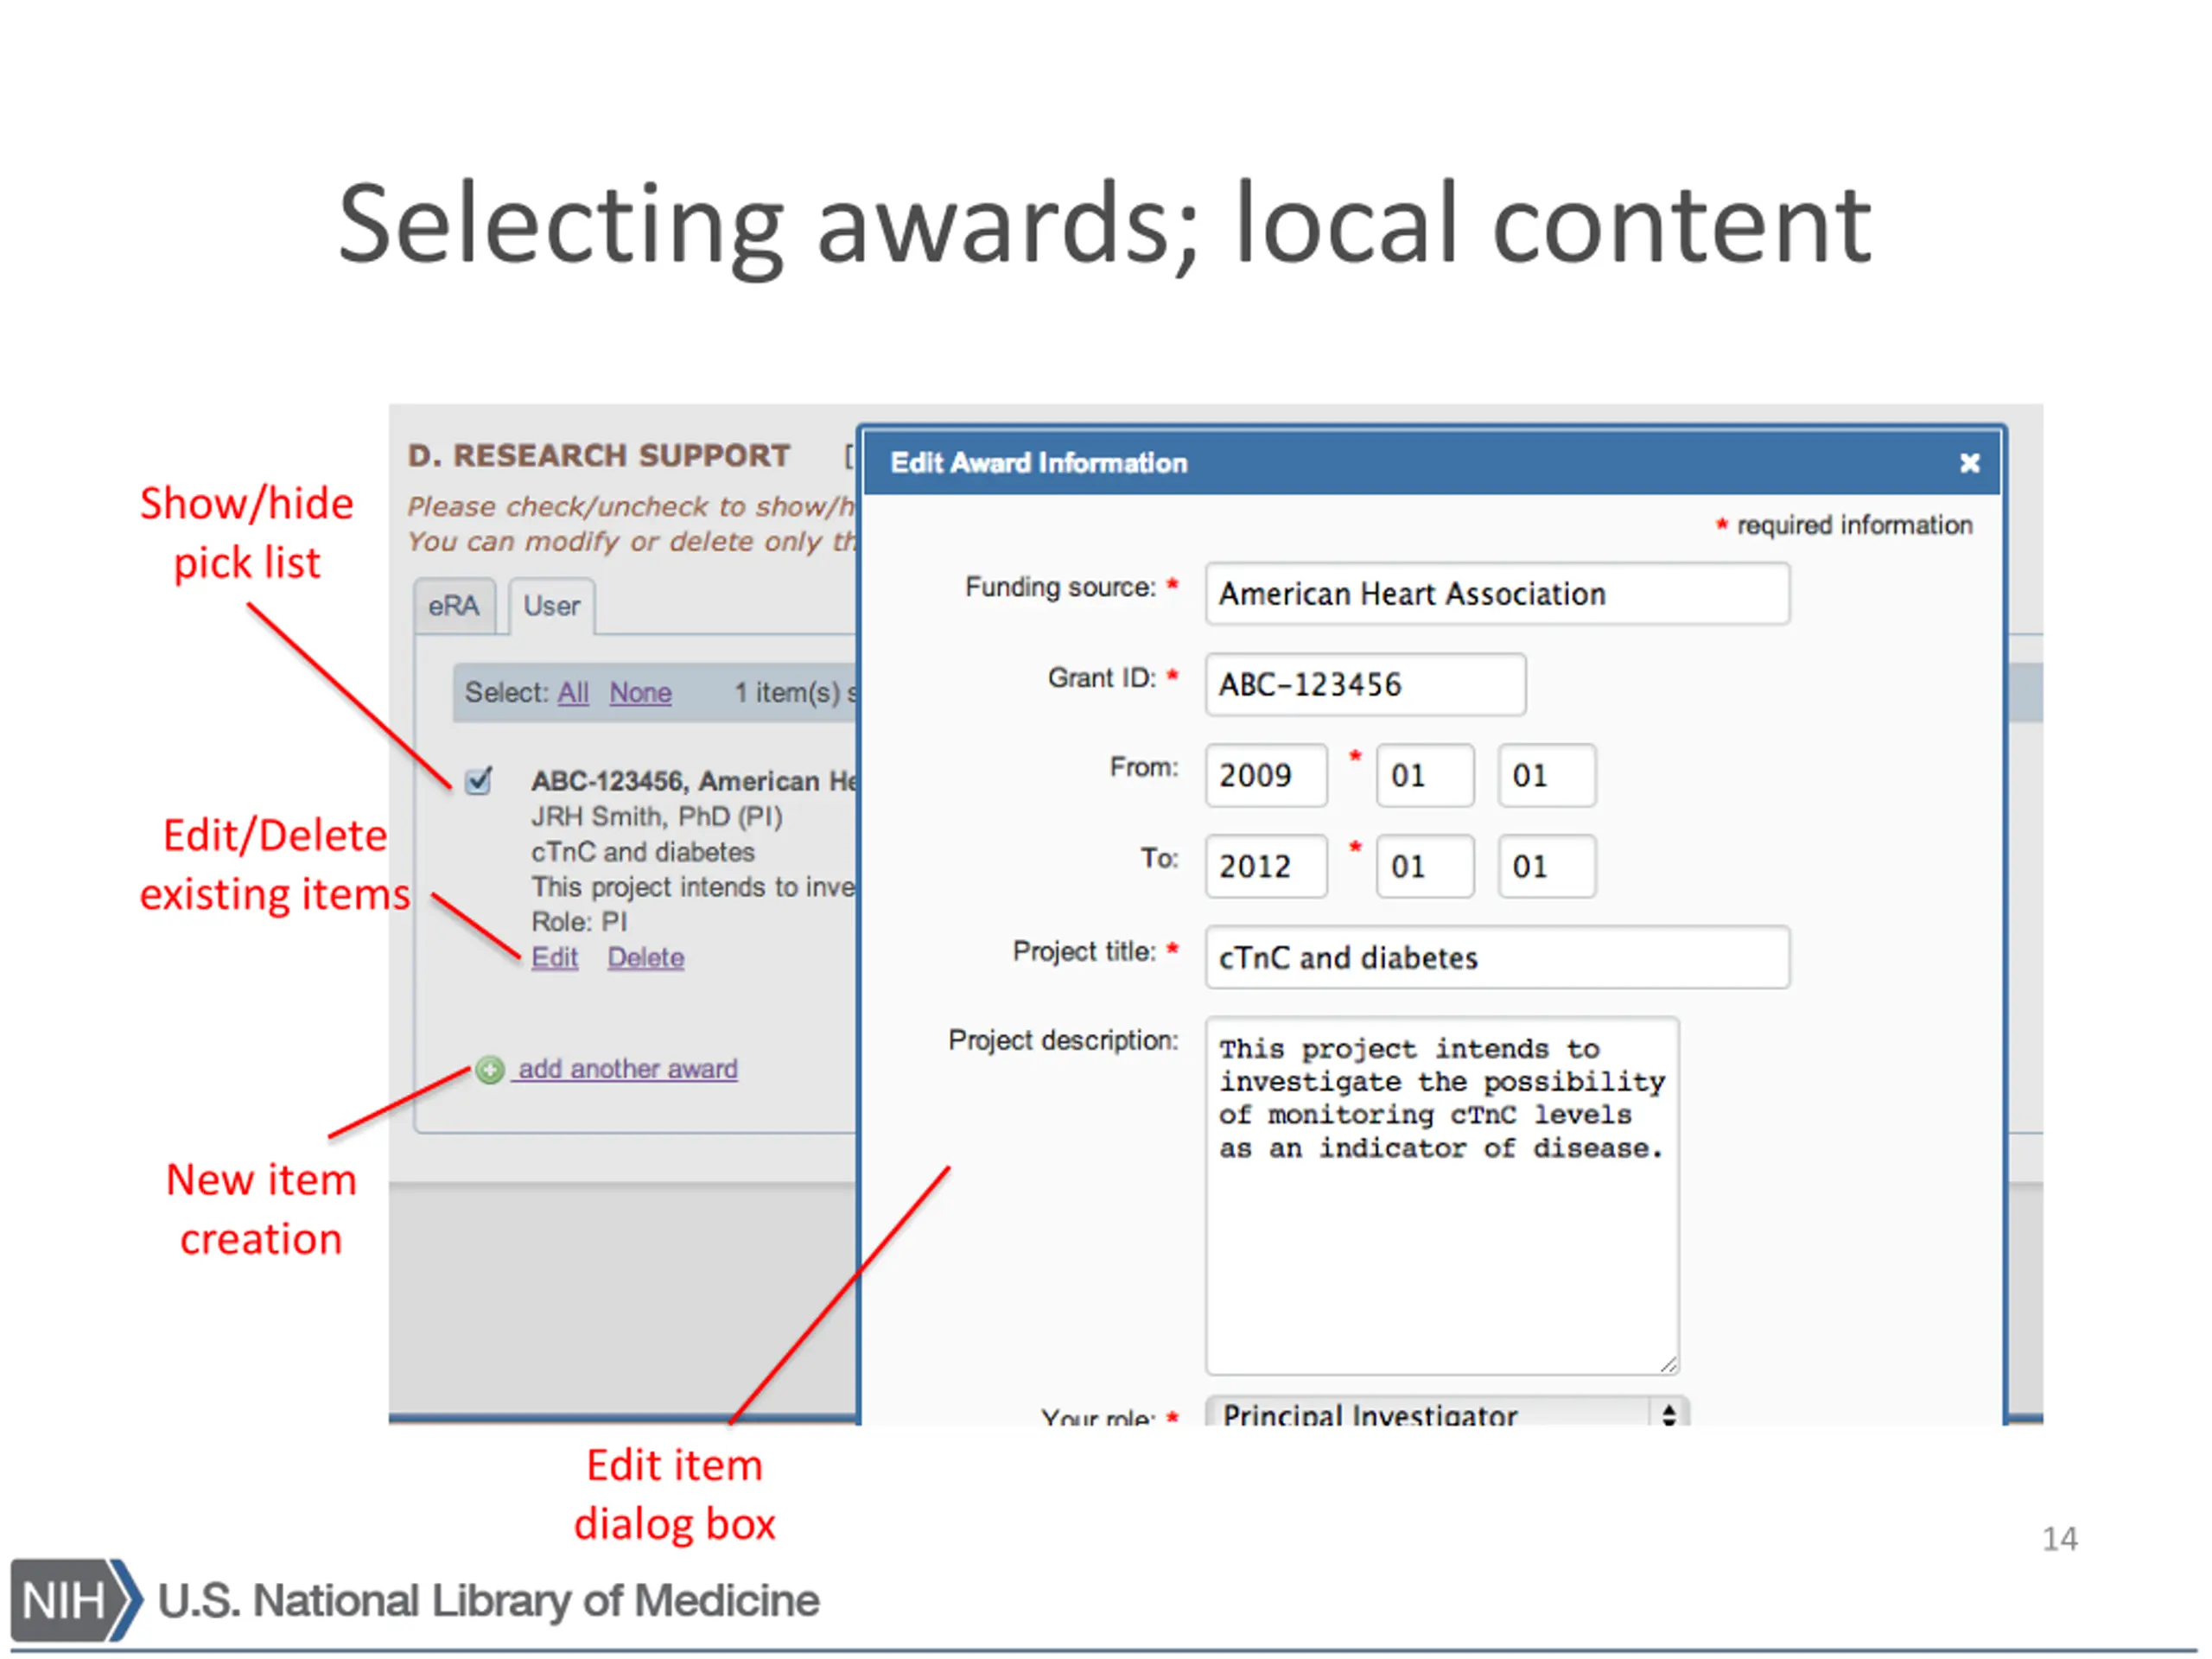Click the None selection link

tap(640, 692)
